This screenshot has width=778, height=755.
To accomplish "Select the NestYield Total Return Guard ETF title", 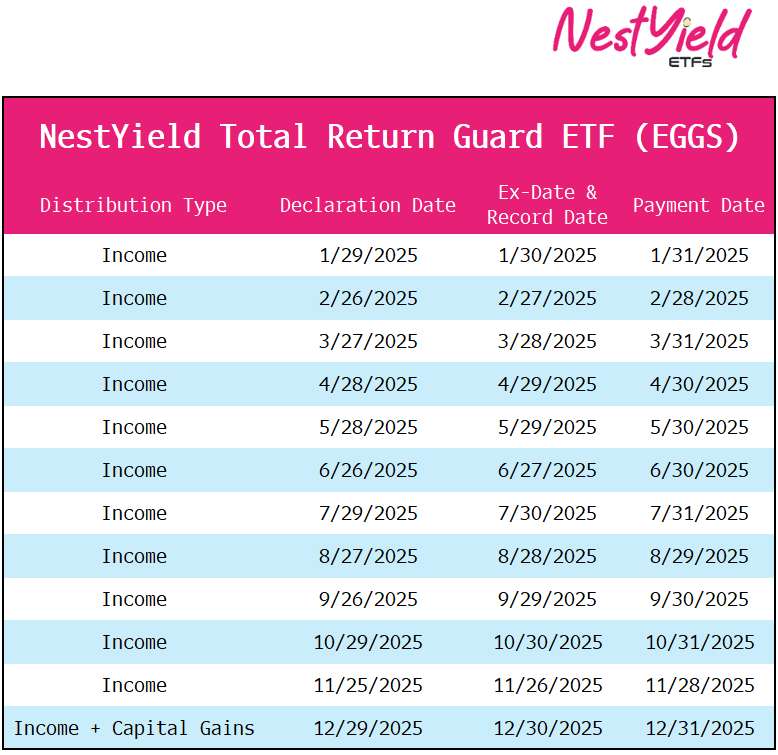I will [389, 136].
